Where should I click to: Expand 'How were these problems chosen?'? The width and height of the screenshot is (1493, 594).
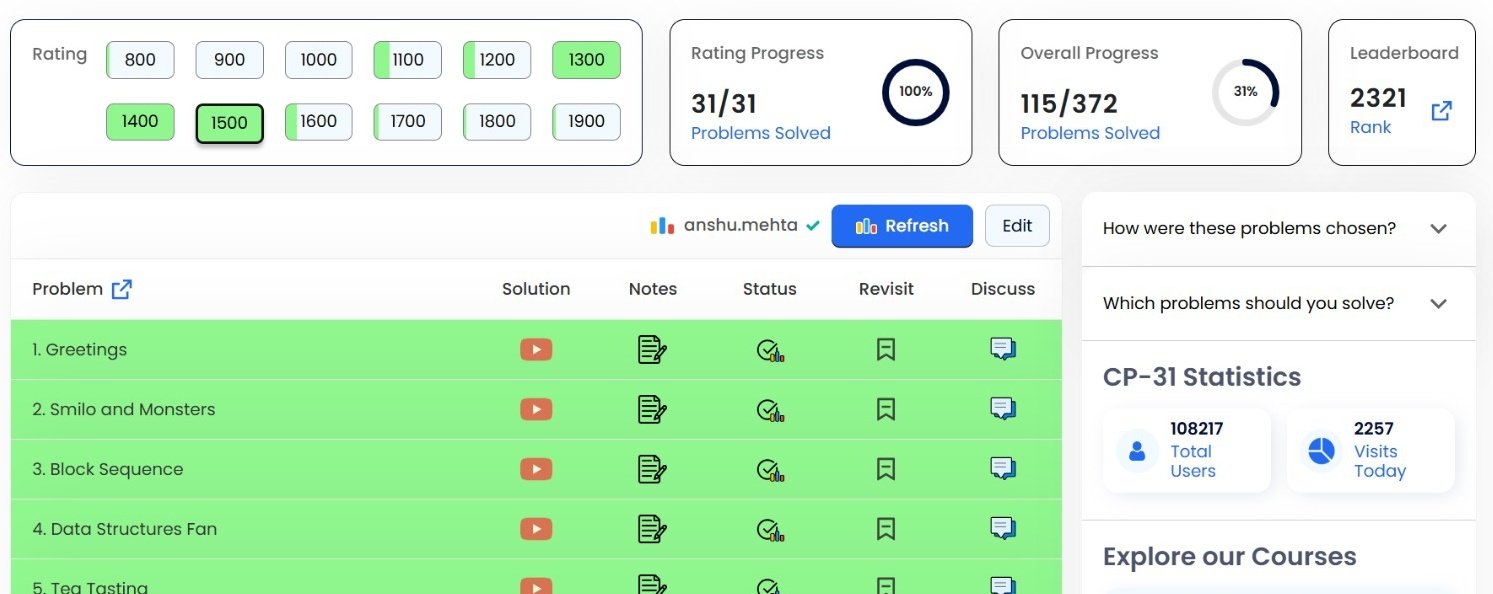click(1279, 228)
